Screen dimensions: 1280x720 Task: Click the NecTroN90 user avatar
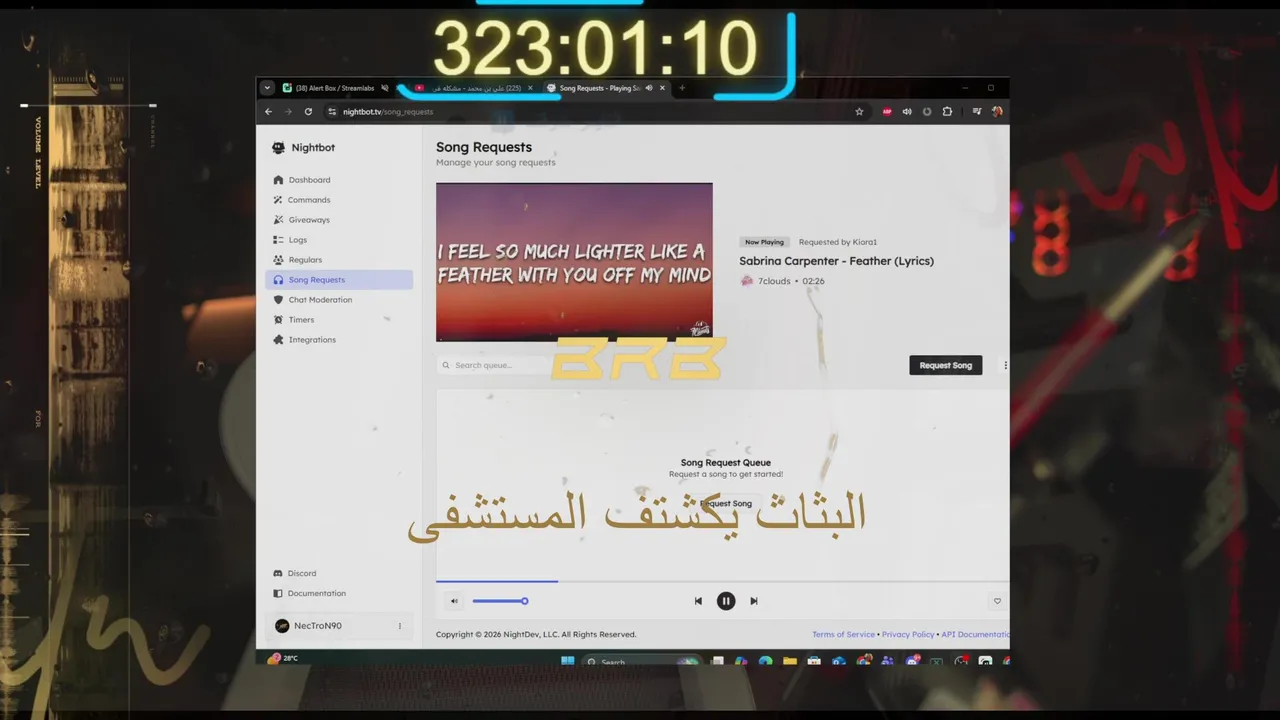[282, 626]
